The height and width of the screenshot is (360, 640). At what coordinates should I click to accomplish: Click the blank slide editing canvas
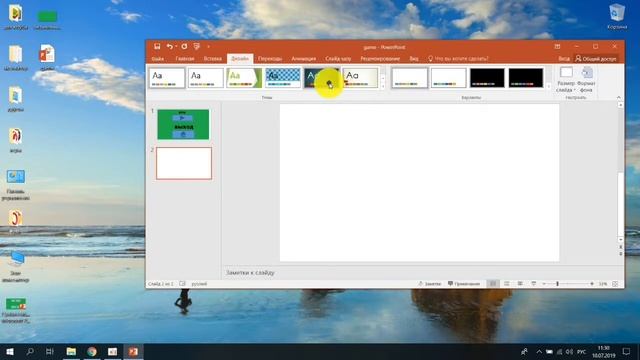tap(419, 183)
